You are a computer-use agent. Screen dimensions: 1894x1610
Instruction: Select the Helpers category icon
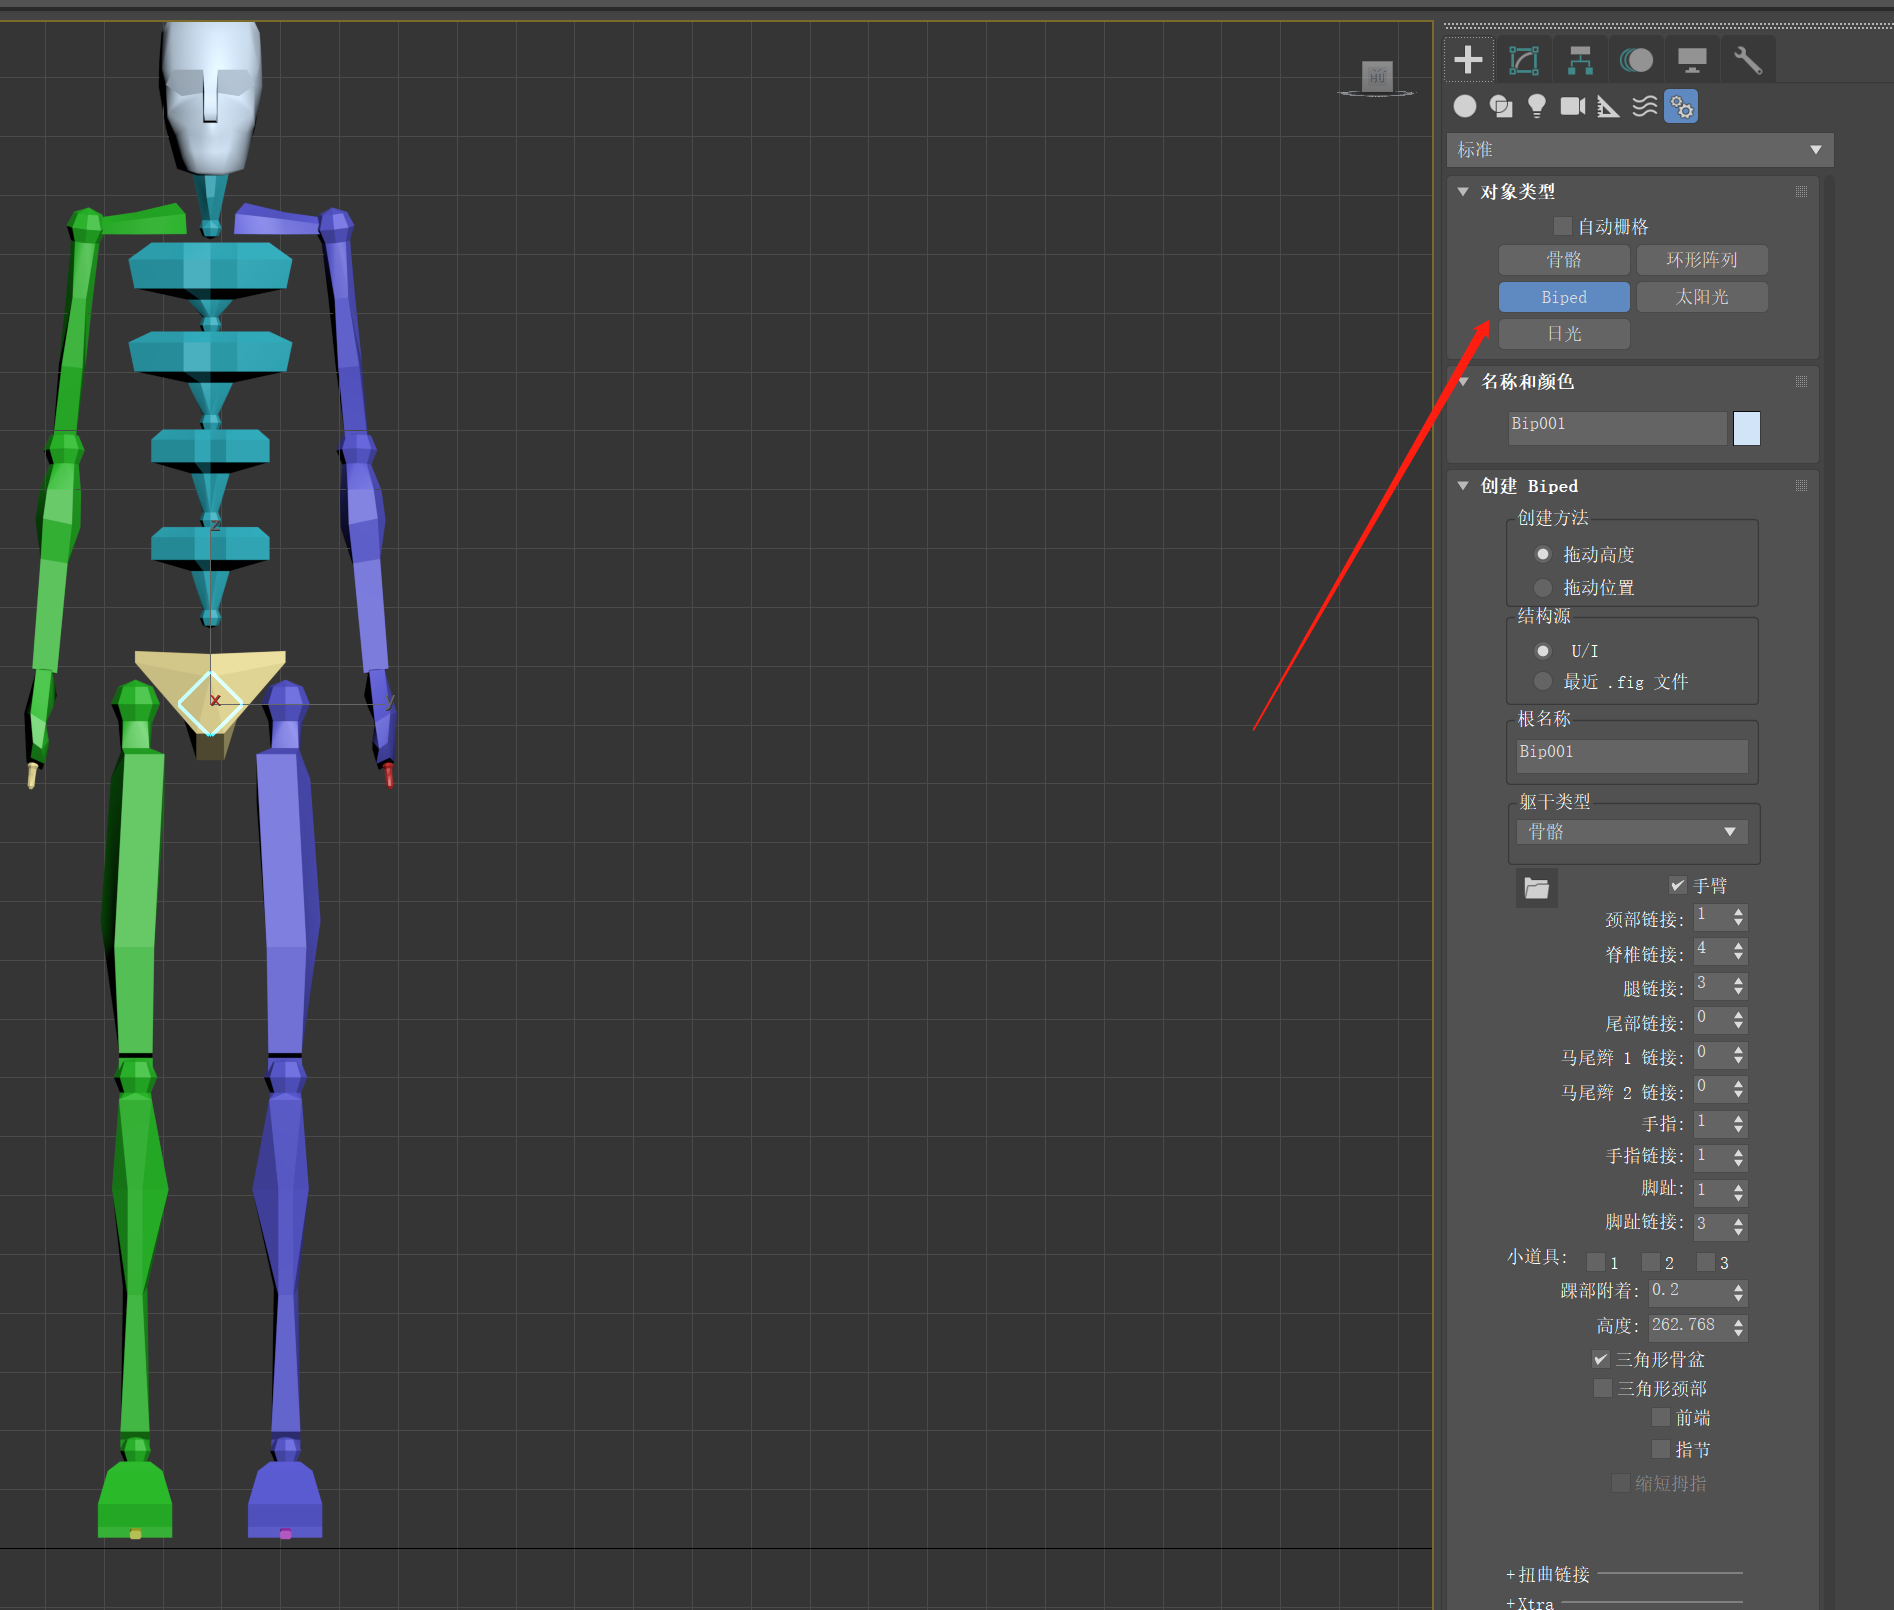click(1608, 106)
